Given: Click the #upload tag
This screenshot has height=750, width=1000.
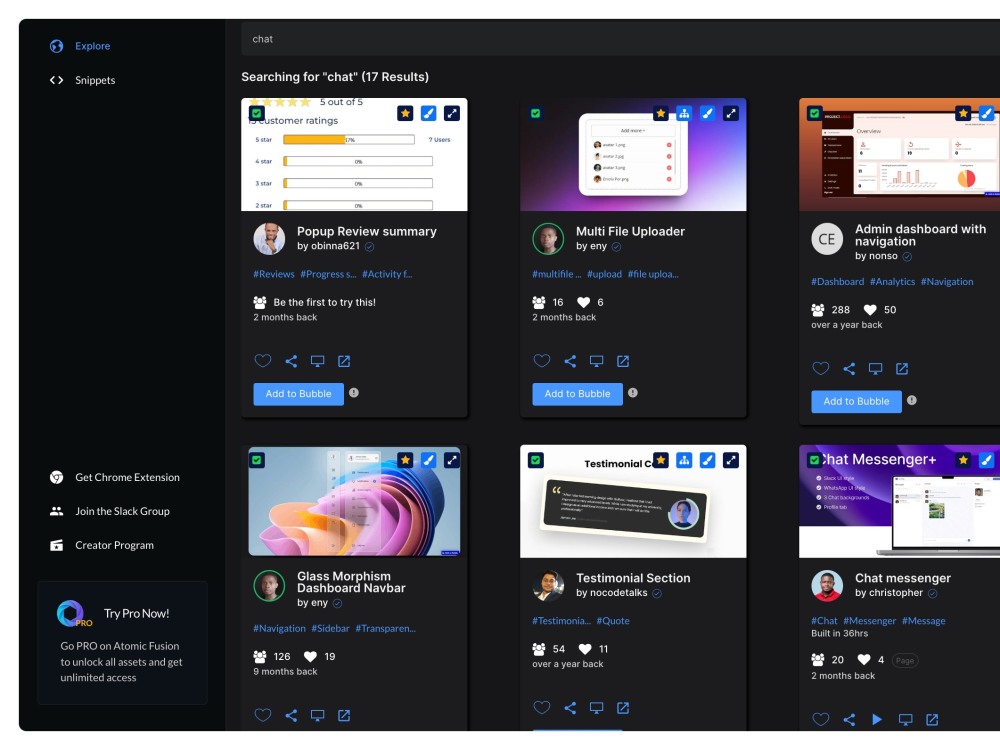Looking at the screenshot, I should pyautogui.click(x=605, y=274).
